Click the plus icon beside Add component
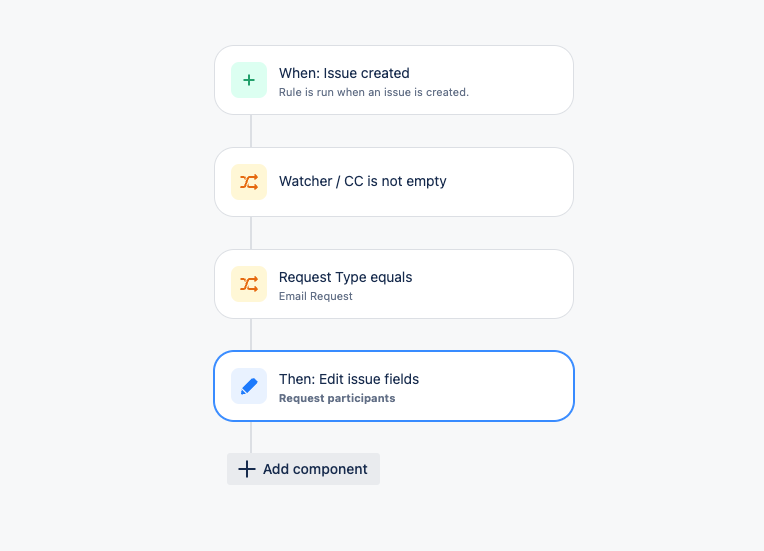The width and height of the screenshot is (764, 551). [x=247, y=469]
